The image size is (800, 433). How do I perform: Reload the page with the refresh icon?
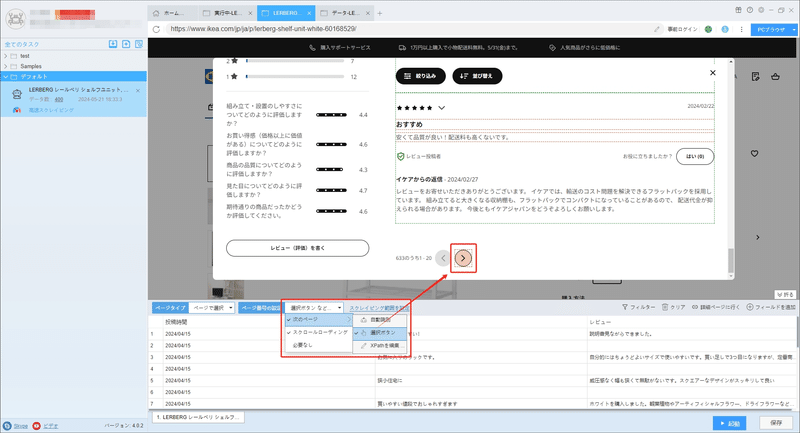pyautogui.click(x=156, y=29)
